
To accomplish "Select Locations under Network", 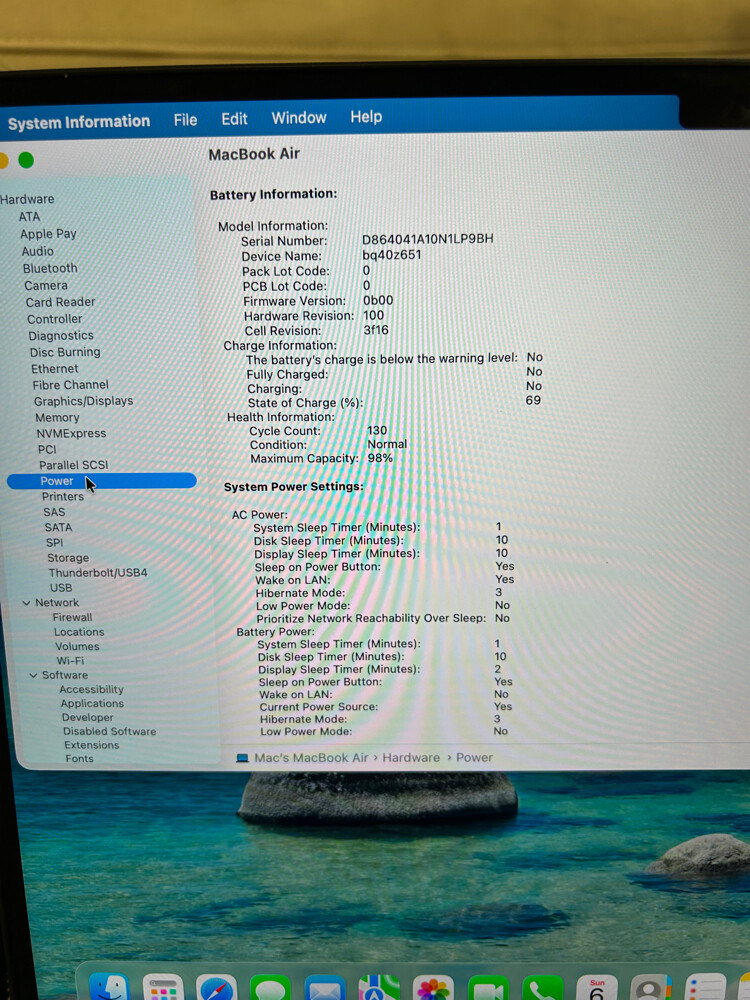I will point(79,632).
